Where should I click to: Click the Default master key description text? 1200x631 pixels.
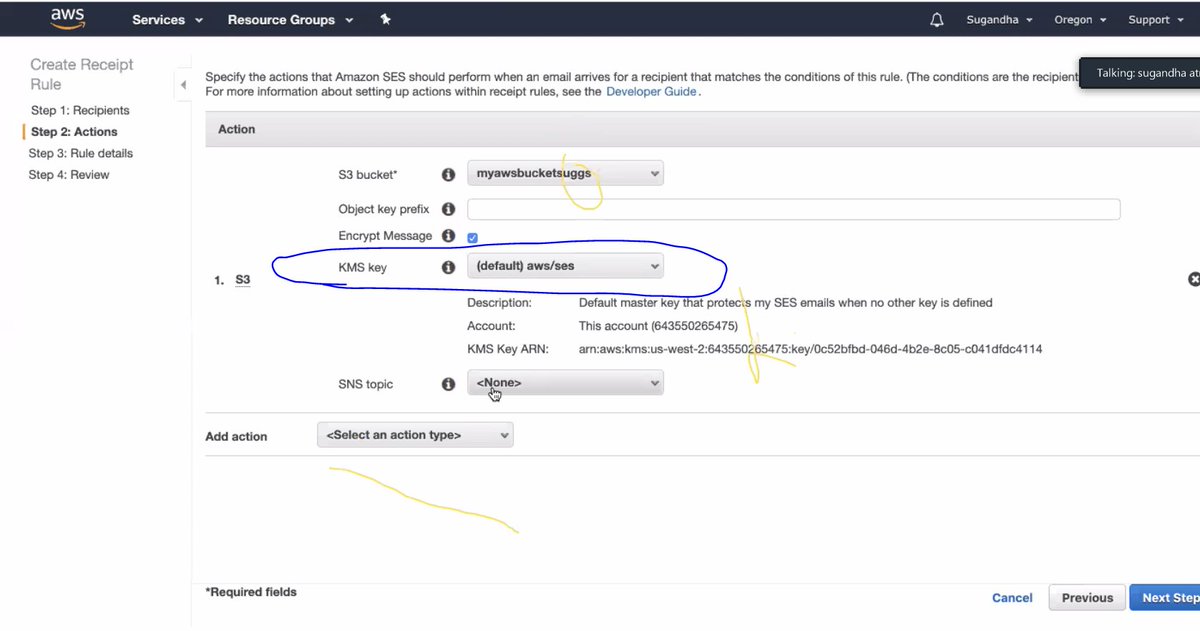[x=786, y=302]
